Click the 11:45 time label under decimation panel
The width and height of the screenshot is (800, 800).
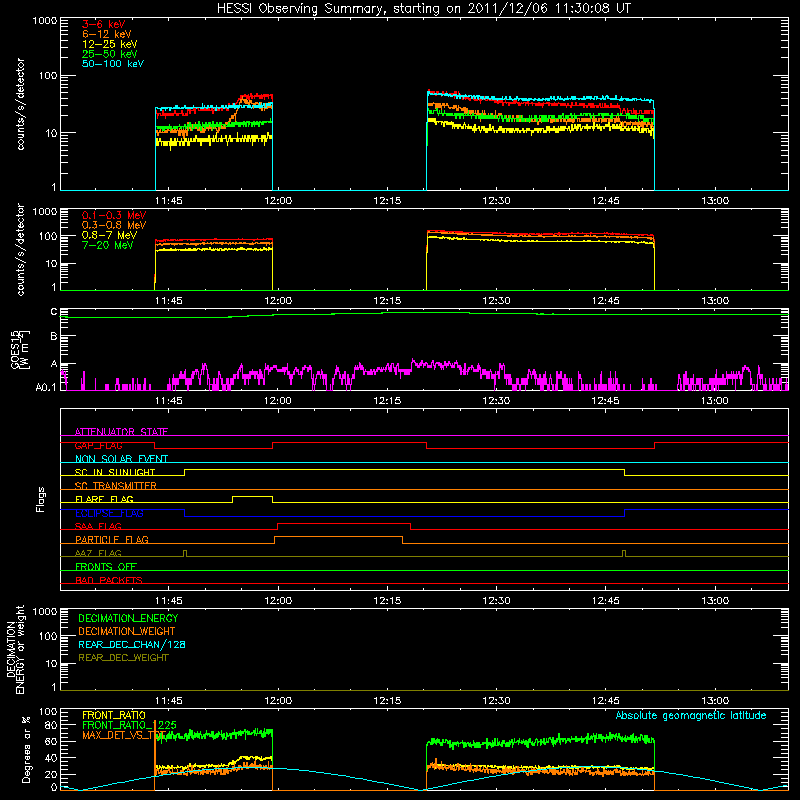coord(168,701)
